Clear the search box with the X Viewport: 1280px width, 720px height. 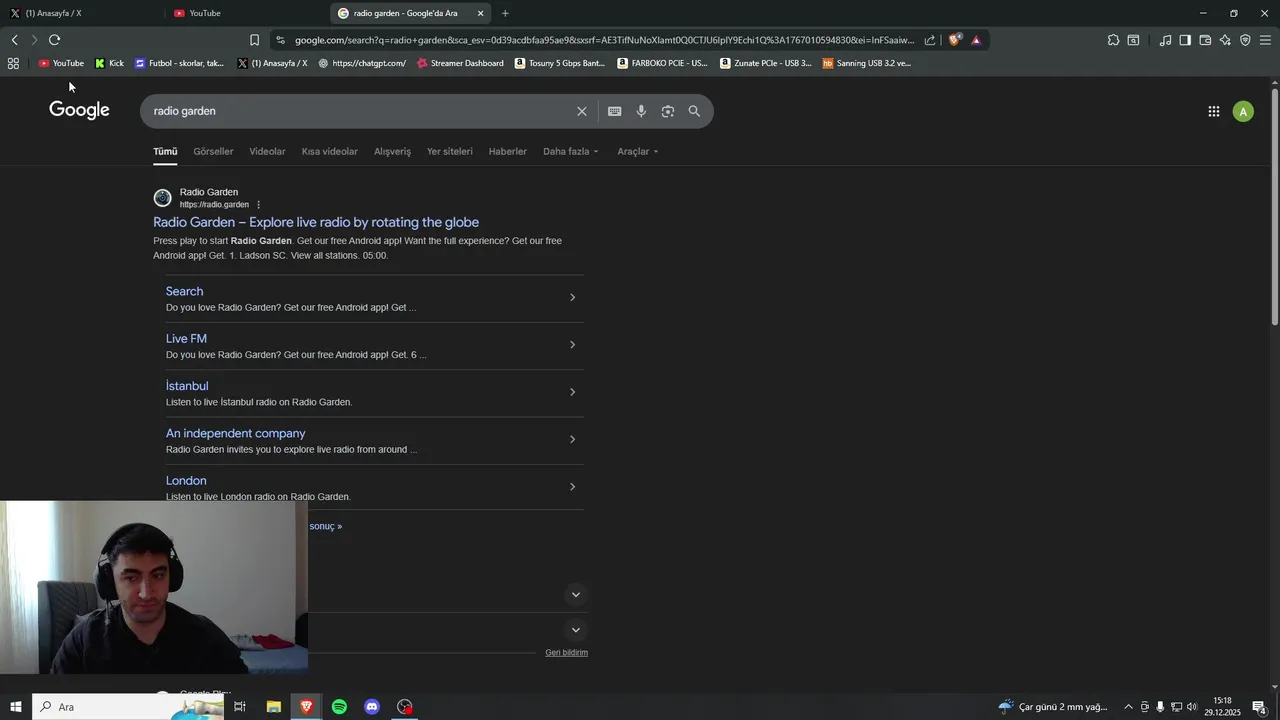click(581, 111)
